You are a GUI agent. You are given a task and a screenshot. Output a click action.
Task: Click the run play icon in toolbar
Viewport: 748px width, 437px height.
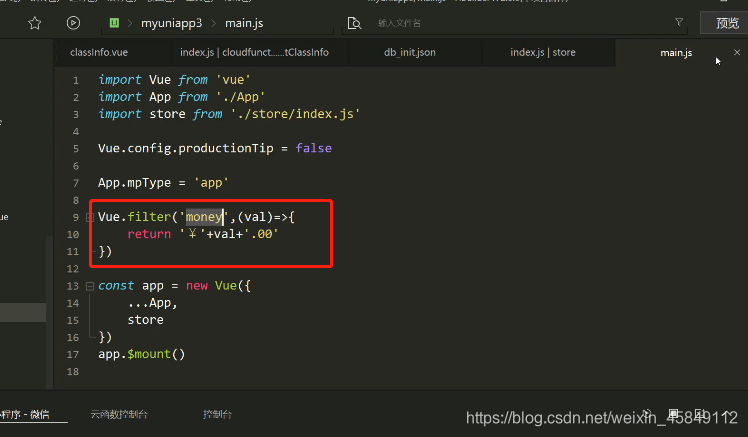pyautogui.click(x=73, y=22)
